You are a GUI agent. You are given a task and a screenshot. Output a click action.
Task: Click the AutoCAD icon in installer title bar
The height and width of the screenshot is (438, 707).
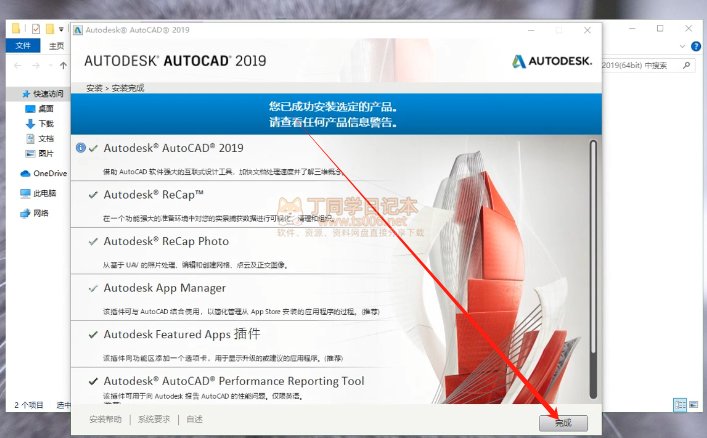(78, 30)
